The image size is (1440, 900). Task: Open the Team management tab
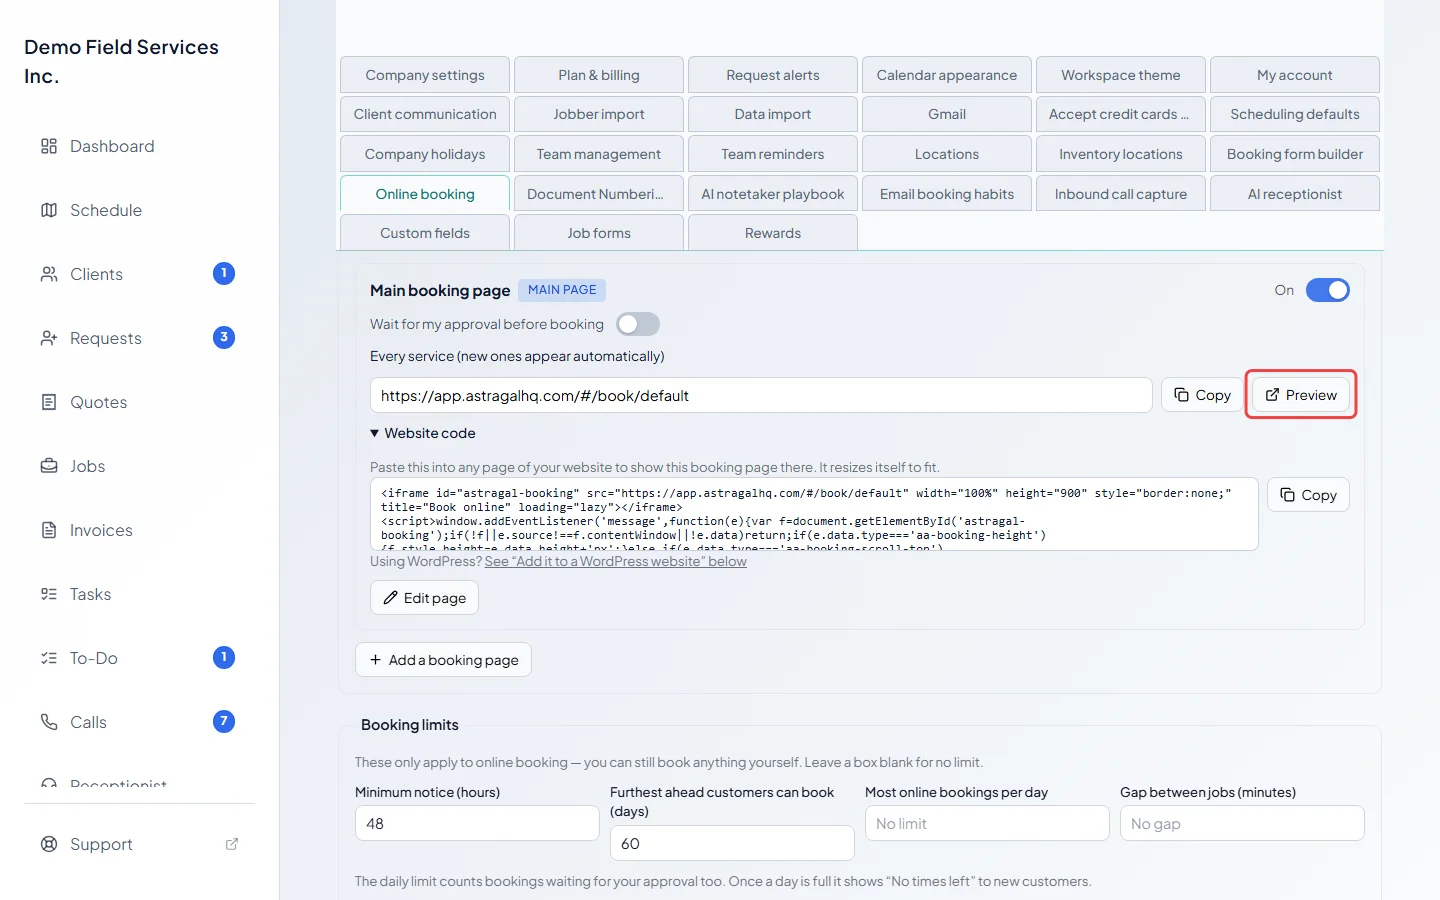pos(599,154)
